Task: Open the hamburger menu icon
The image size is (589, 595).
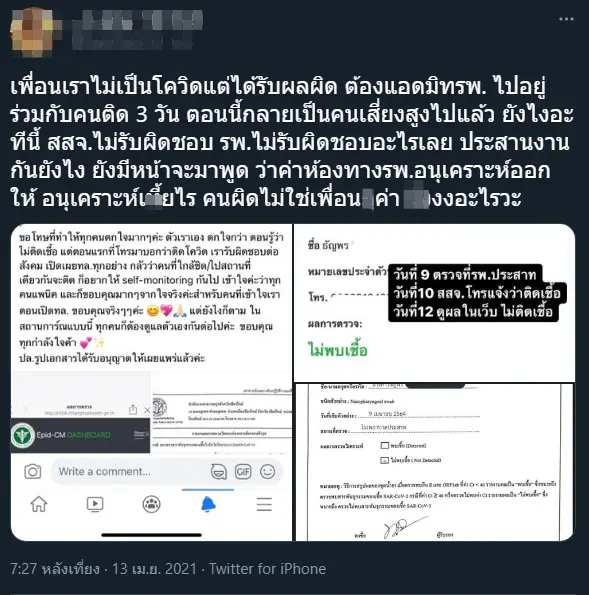Action: tap(264, 504)
